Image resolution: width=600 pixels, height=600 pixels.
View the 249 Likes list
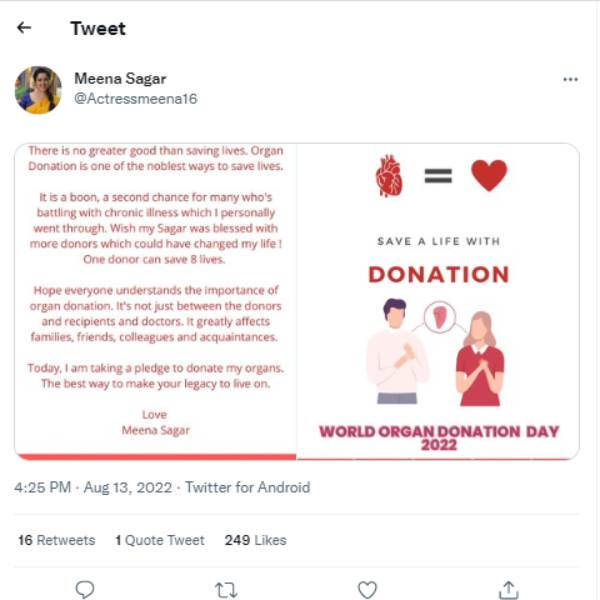[255, 540]
